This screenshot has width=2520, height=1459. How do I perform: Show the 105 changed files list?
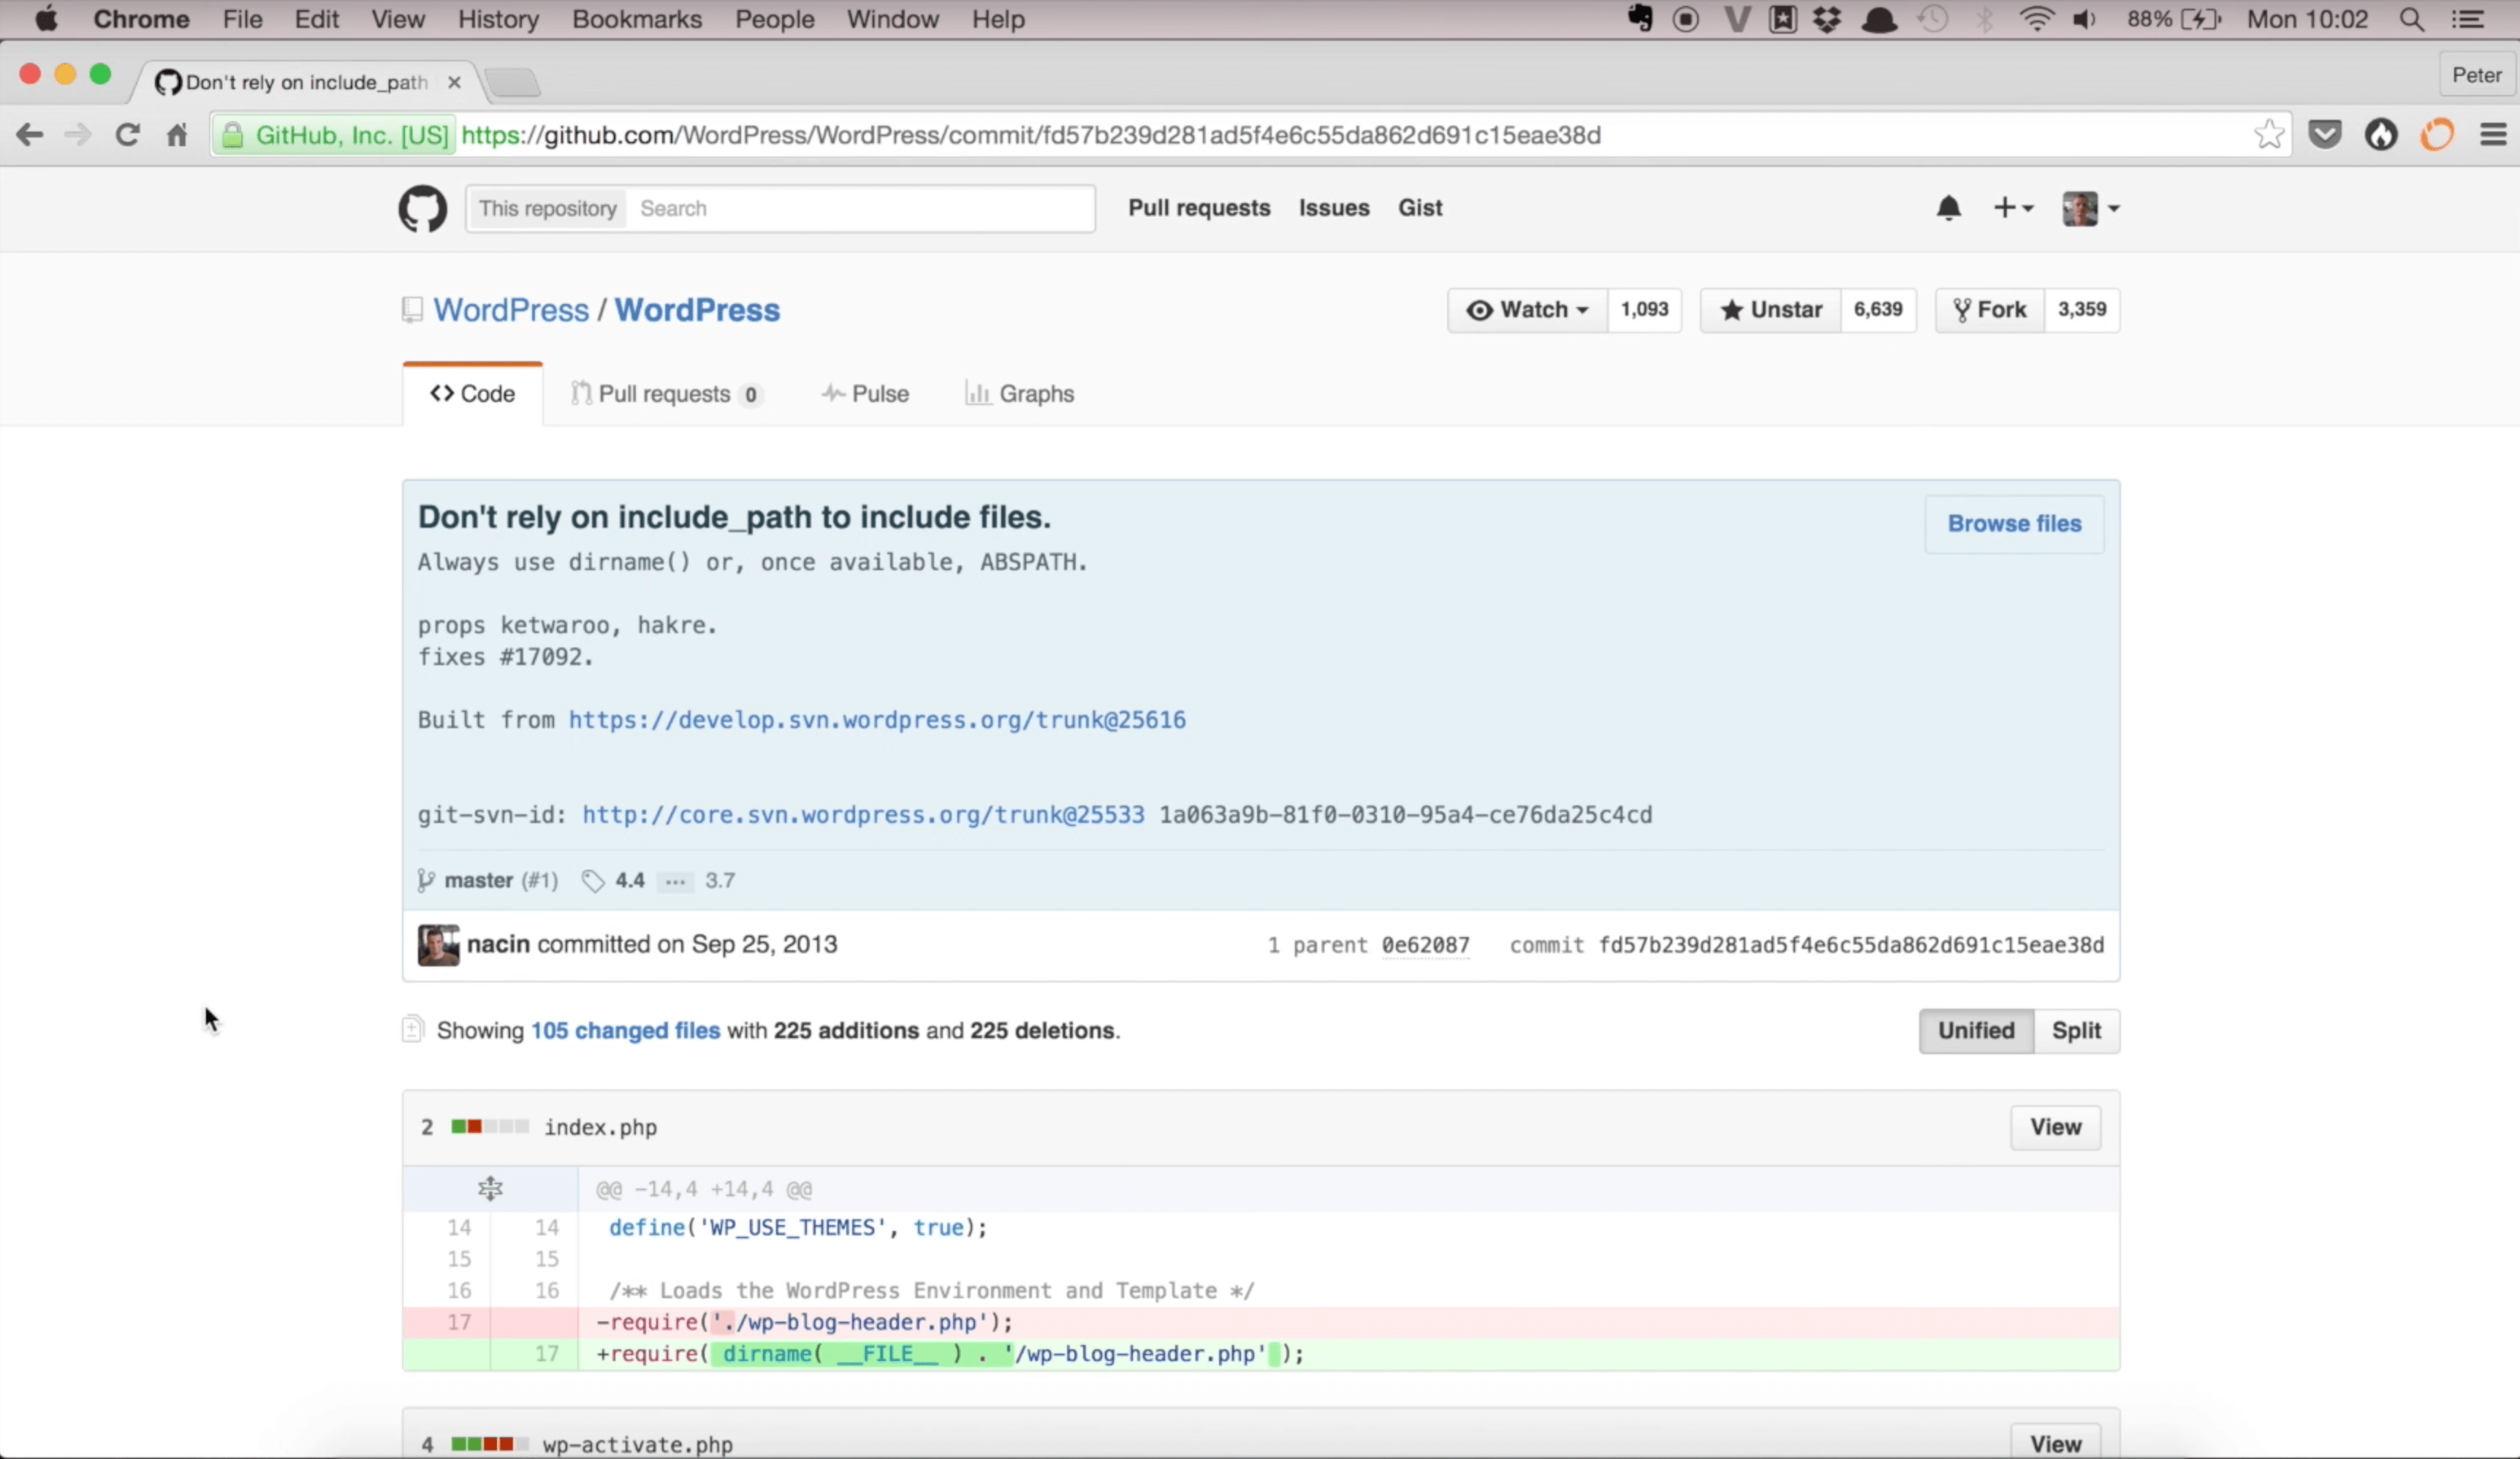click(x=625, y=1031)
